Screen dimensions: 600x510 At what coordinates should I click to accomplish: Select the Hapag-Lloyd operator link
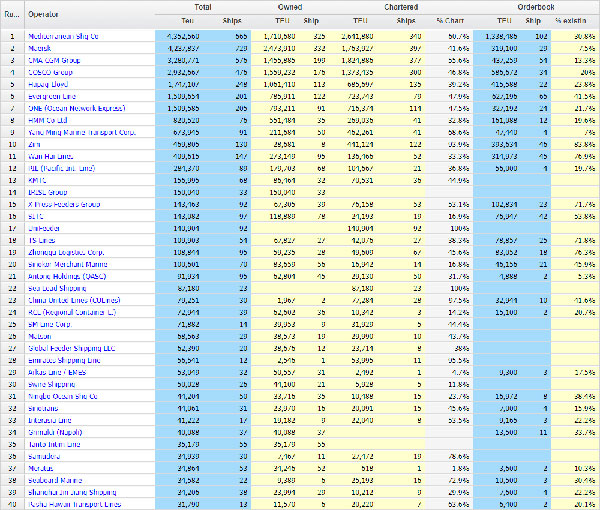pyautogui.click(x=48, y=84)
